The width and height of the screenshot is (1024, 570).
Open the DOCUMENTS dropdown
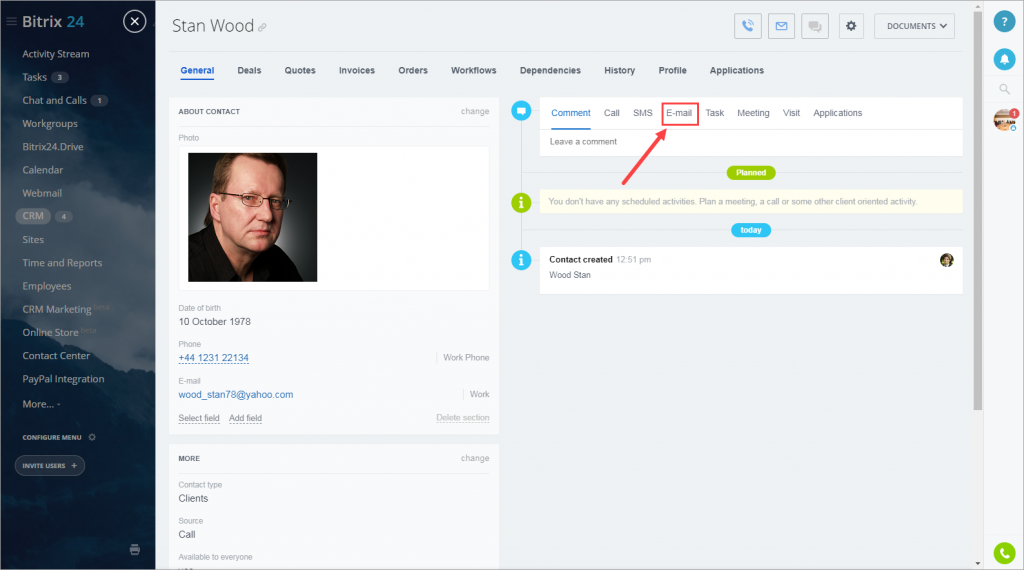tap(914, 26)
